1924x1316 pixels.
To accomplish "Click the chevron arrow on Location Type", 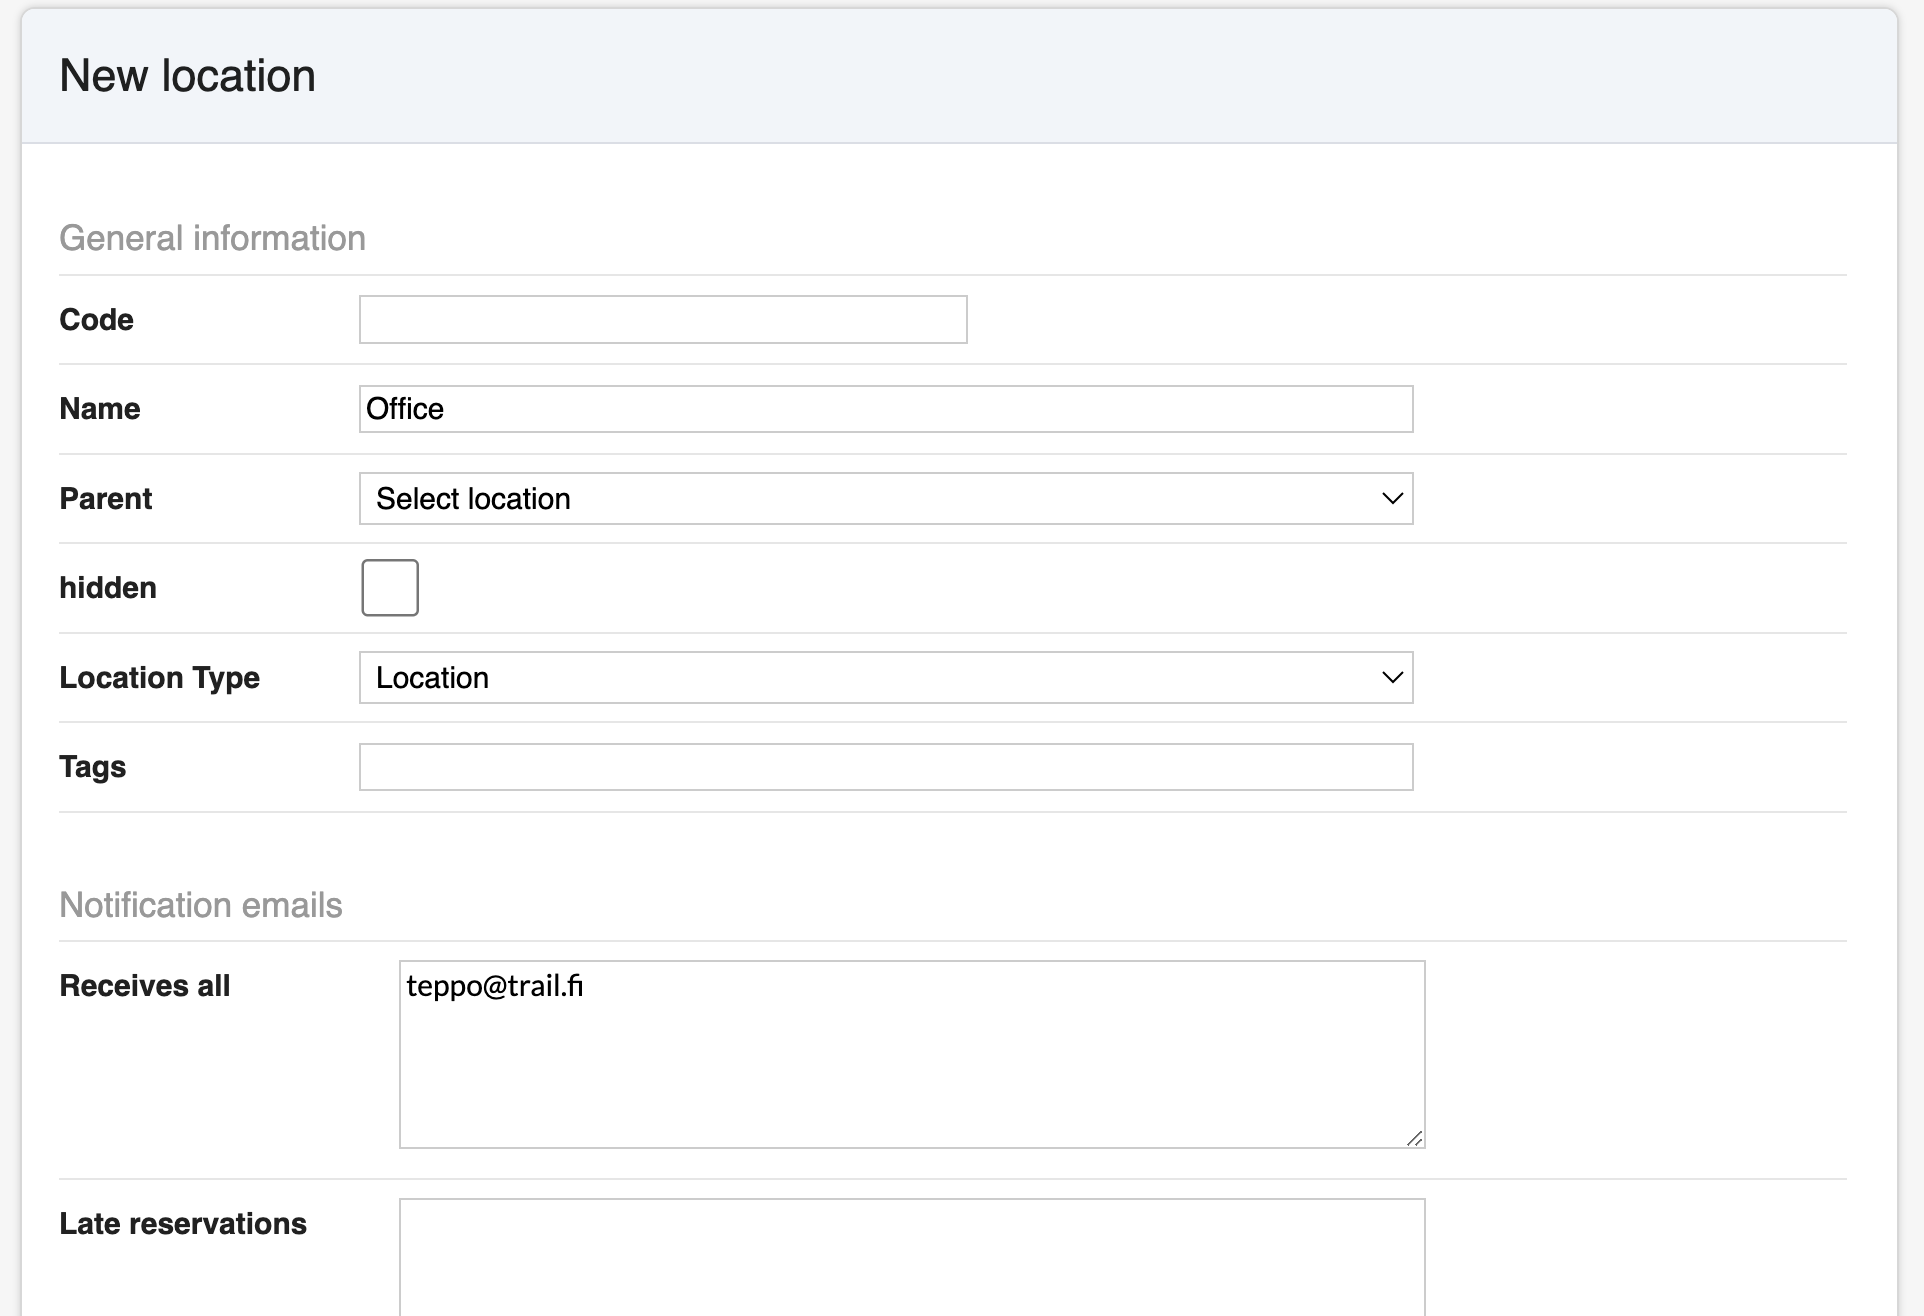I will (1391, 678).
